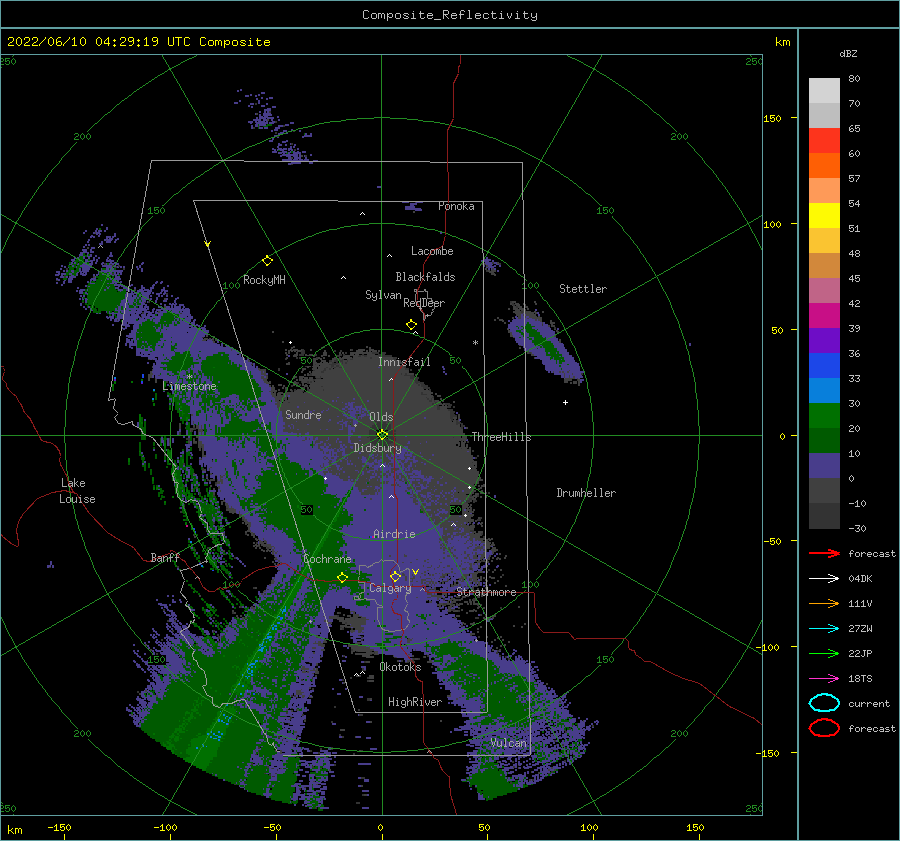Viewport: 900px width, 841px height.
Task: Click the RedDeer city label
Action: pos(424,303)
